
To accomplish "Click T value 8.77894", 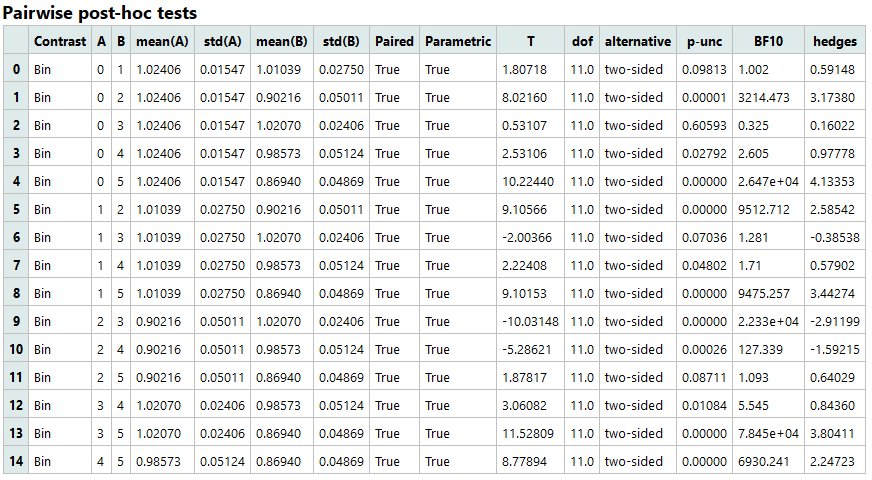I will pos(524,461).
